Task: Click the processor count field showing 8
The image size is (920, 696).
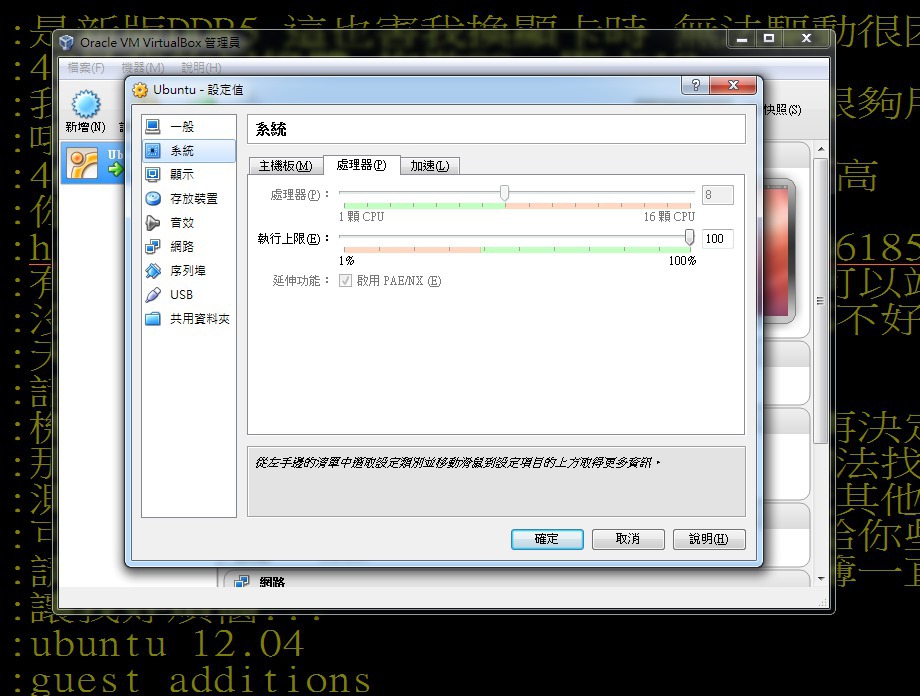Action: pyautogui.click(x=718, y=195)
